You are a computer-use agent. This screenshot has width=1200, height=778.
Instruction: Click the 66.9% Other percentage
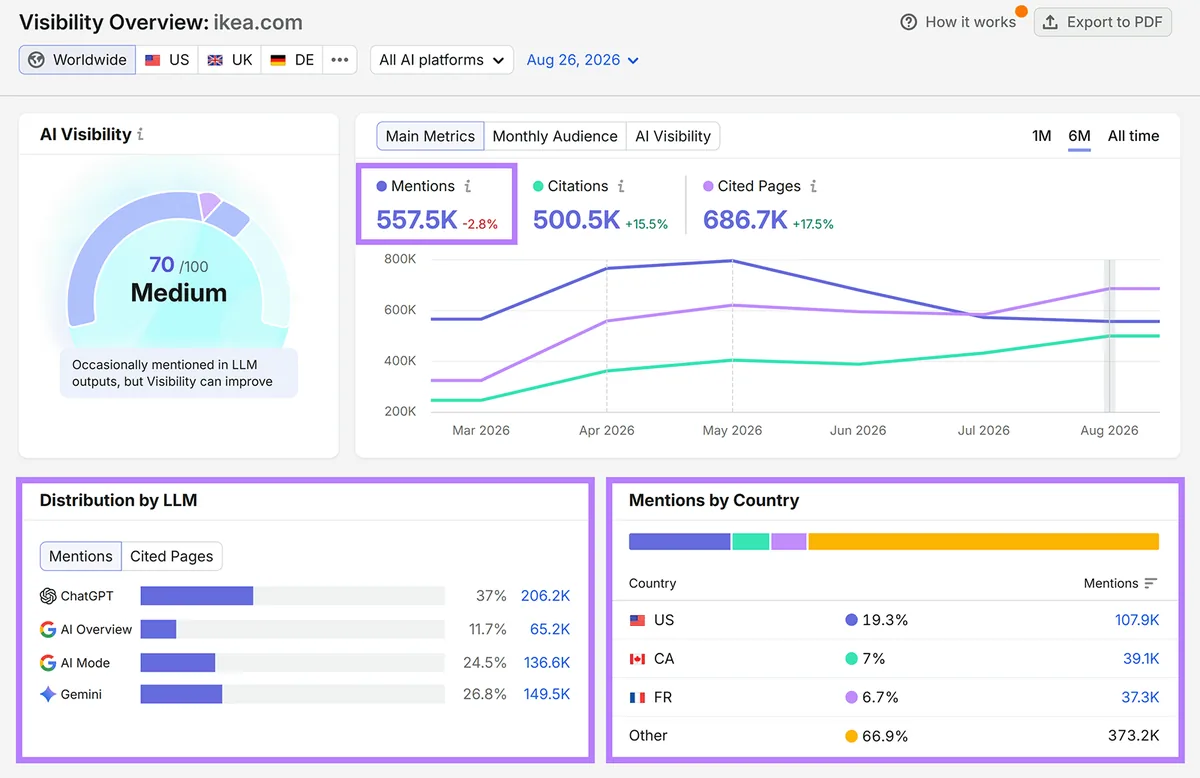coord(886,736)
